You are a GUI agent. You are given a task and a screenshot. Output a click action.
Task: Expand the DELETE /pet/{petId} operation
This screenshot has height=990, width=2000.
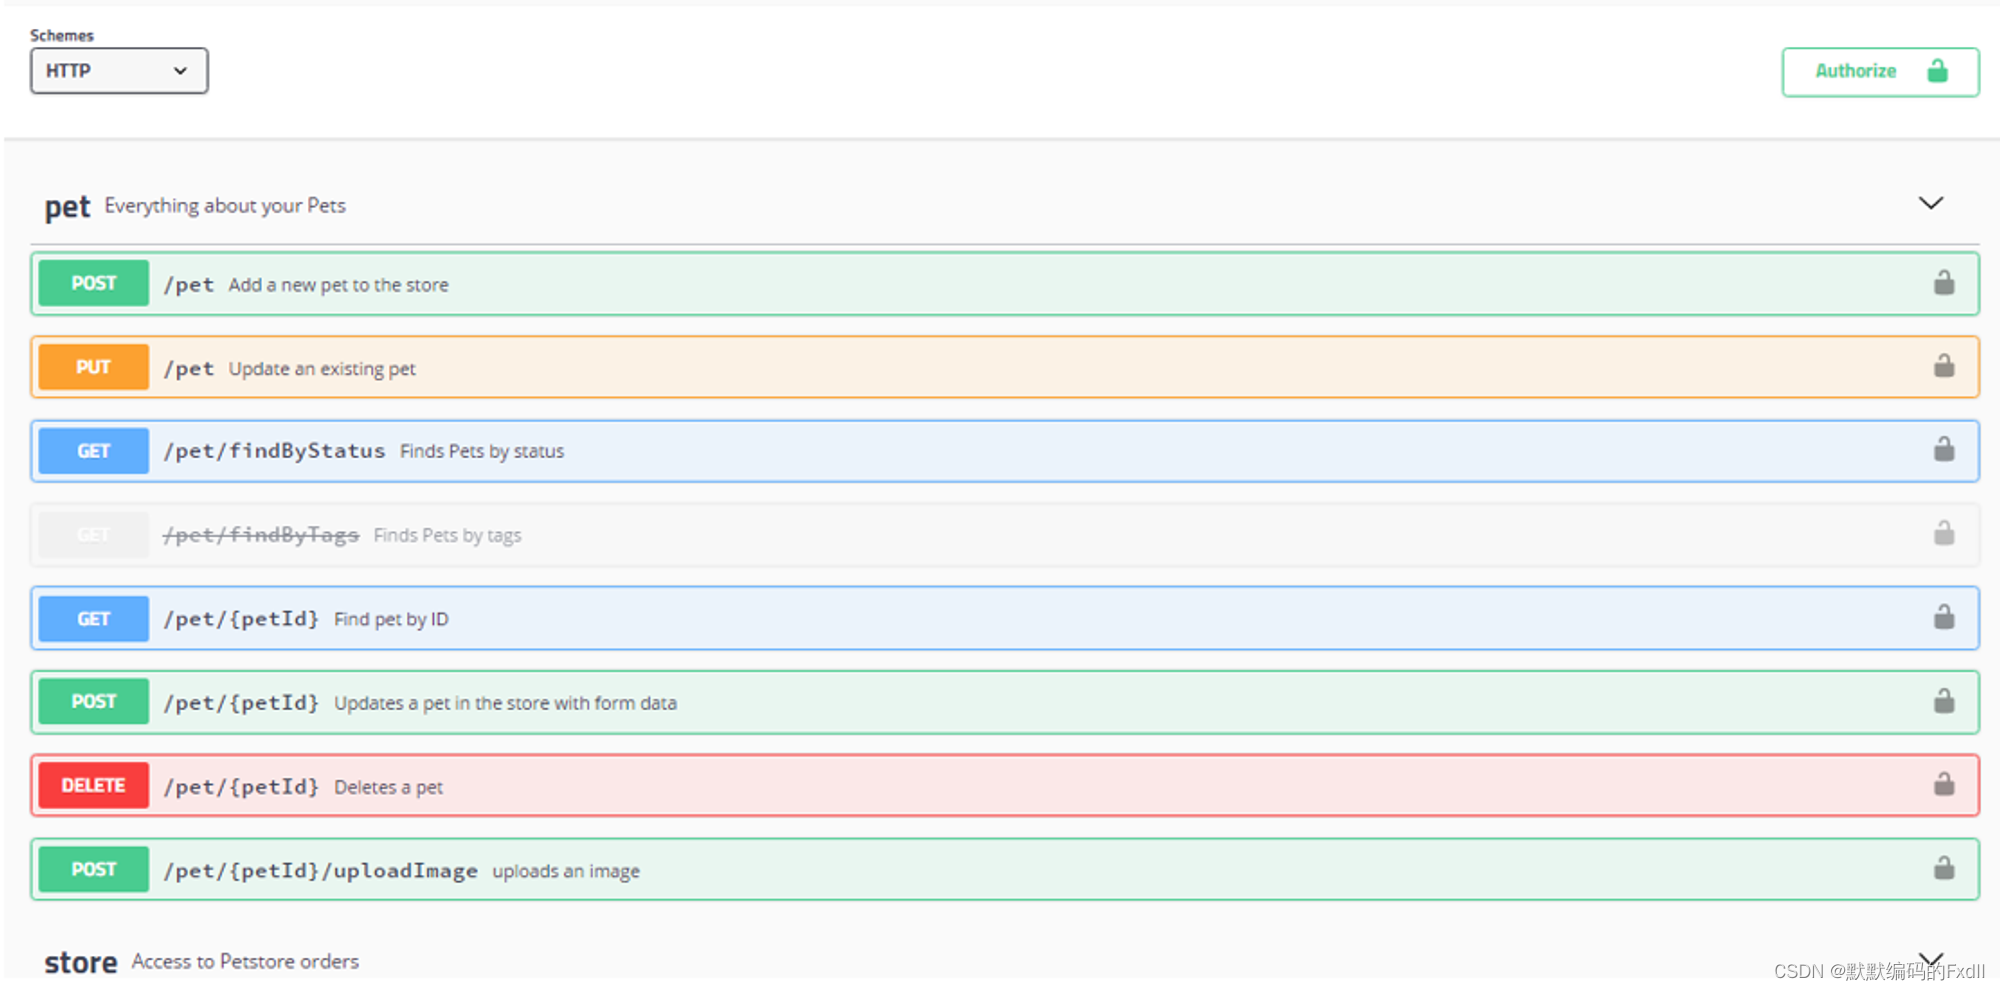tap(700, 785)
